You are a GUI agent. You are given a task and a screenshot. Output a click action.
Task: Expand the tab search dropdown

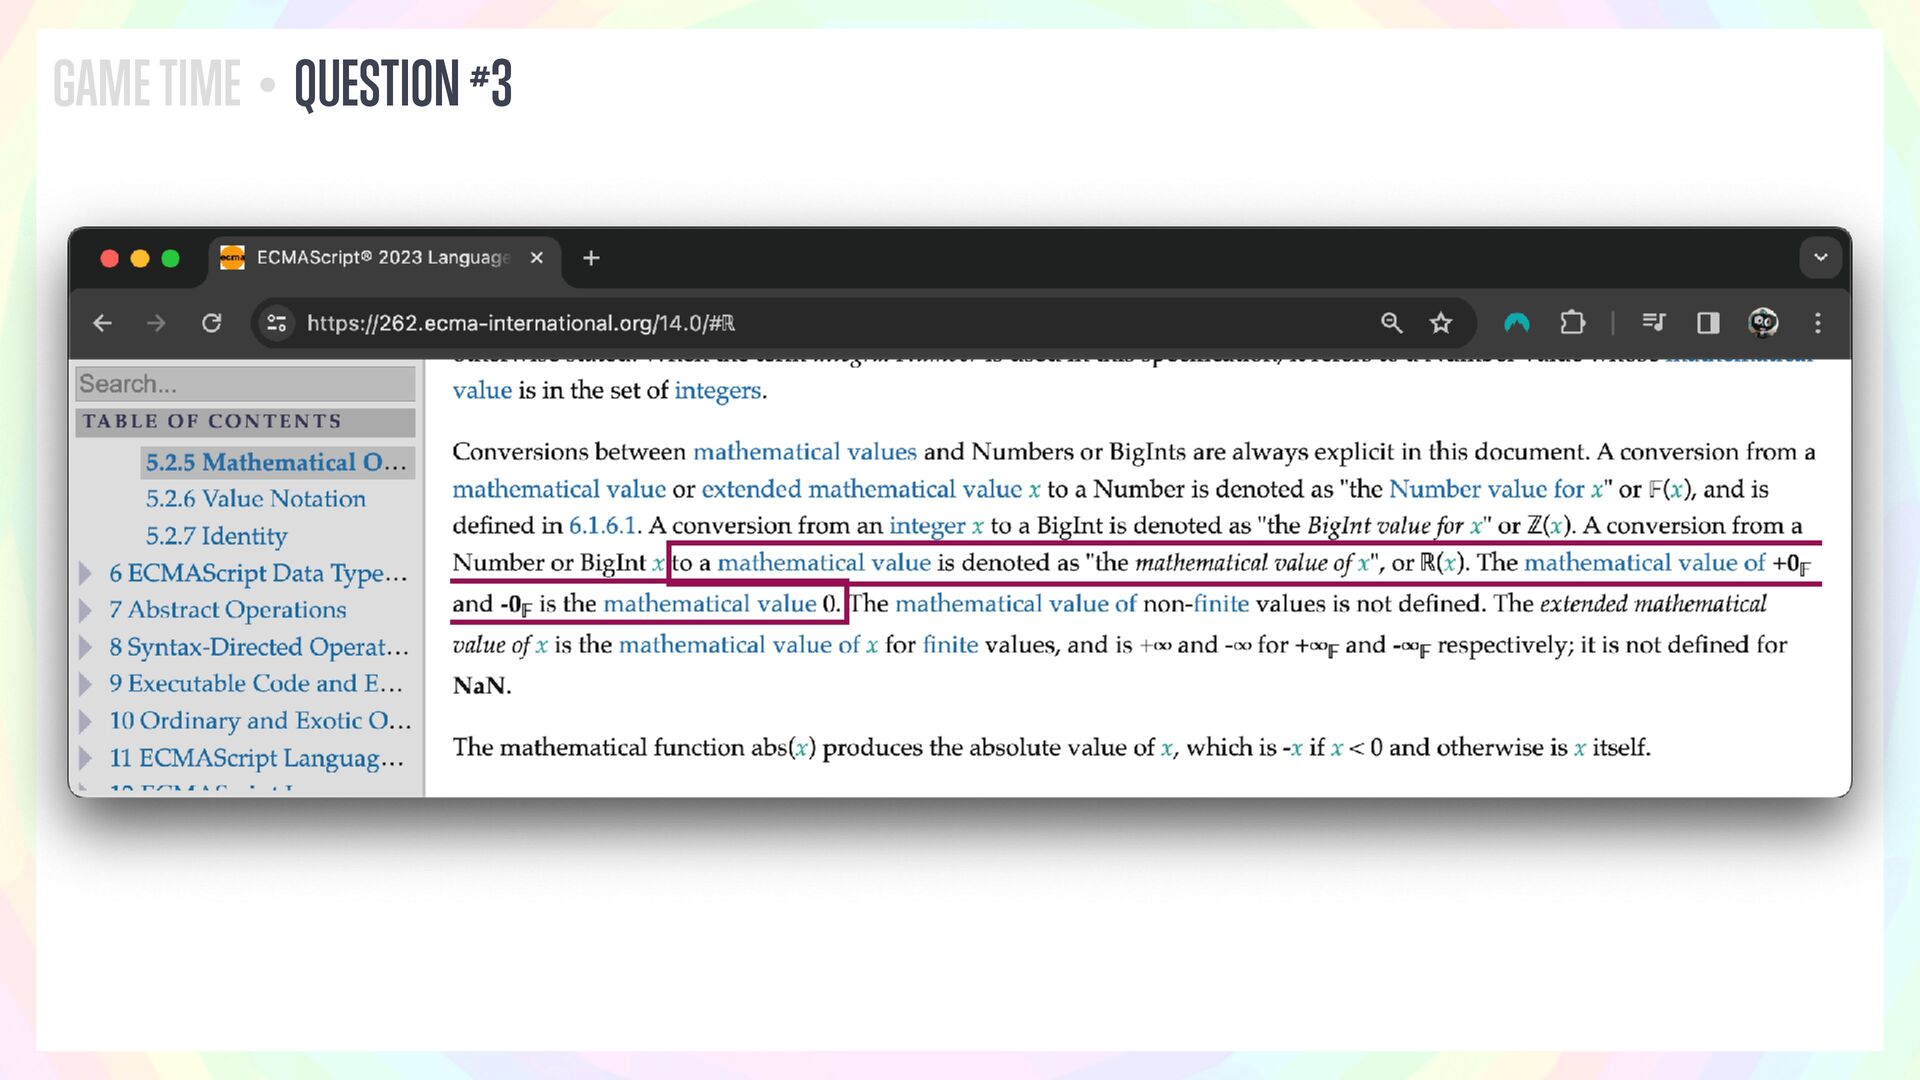(1820, 258)
